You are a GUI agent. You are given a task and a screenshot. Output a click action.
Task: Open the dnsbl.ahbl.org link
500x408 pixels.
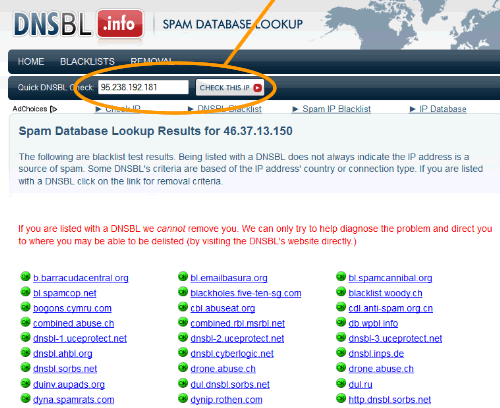pyautogui.click(x=63, y=354)
